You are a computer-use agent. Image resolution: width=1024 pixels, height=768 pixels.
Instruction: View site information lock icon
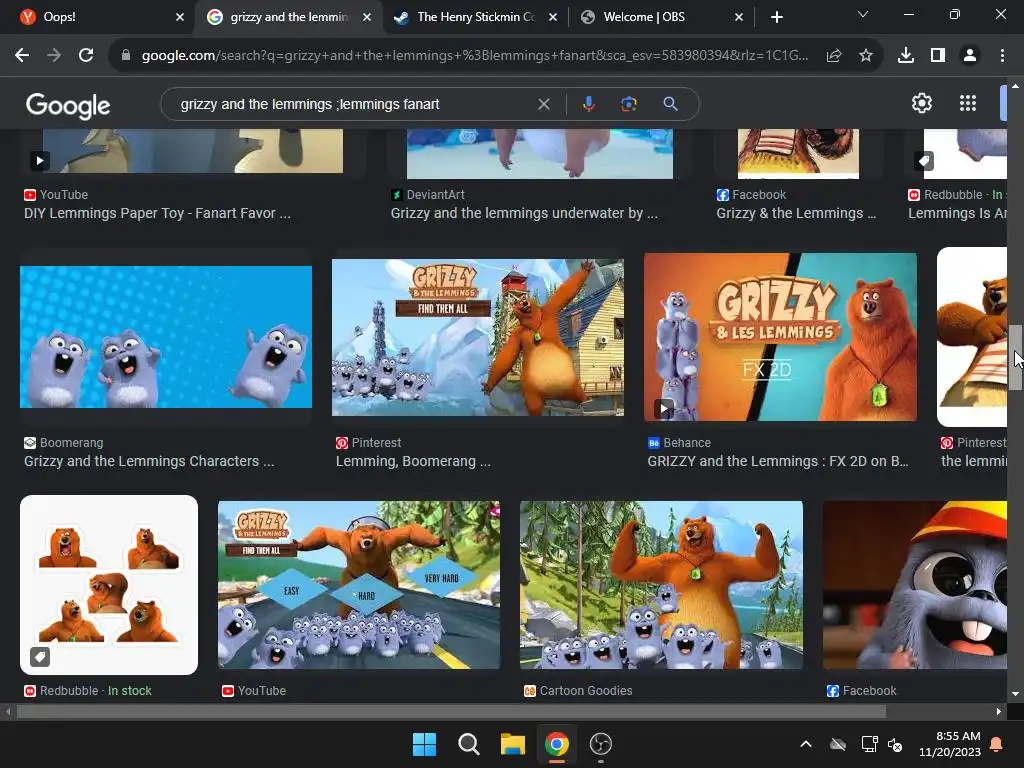(x=126, y=56)
